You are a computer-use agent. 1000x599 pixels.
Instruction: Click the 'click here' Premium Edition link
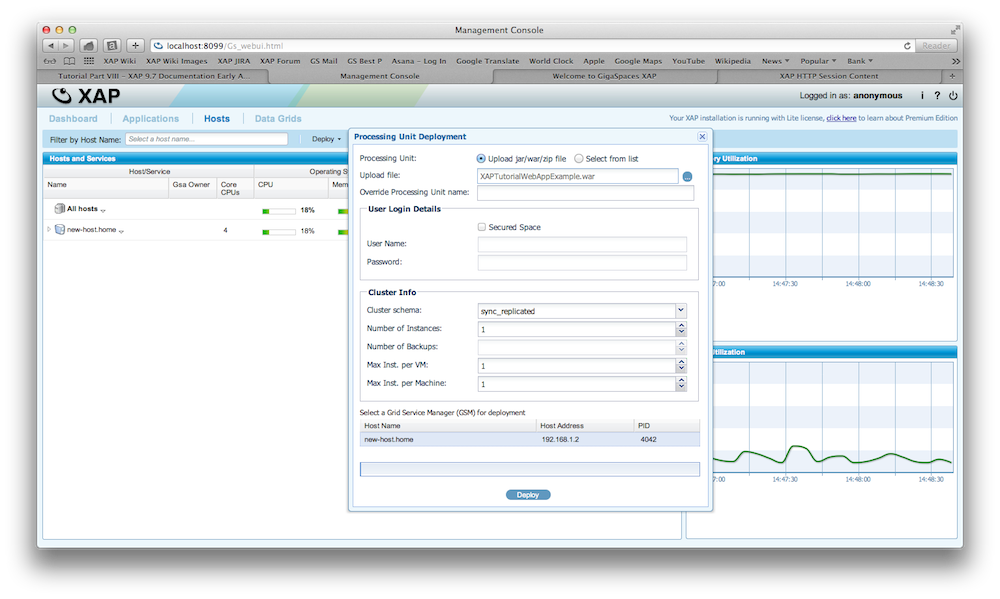[x=841, y=118]
